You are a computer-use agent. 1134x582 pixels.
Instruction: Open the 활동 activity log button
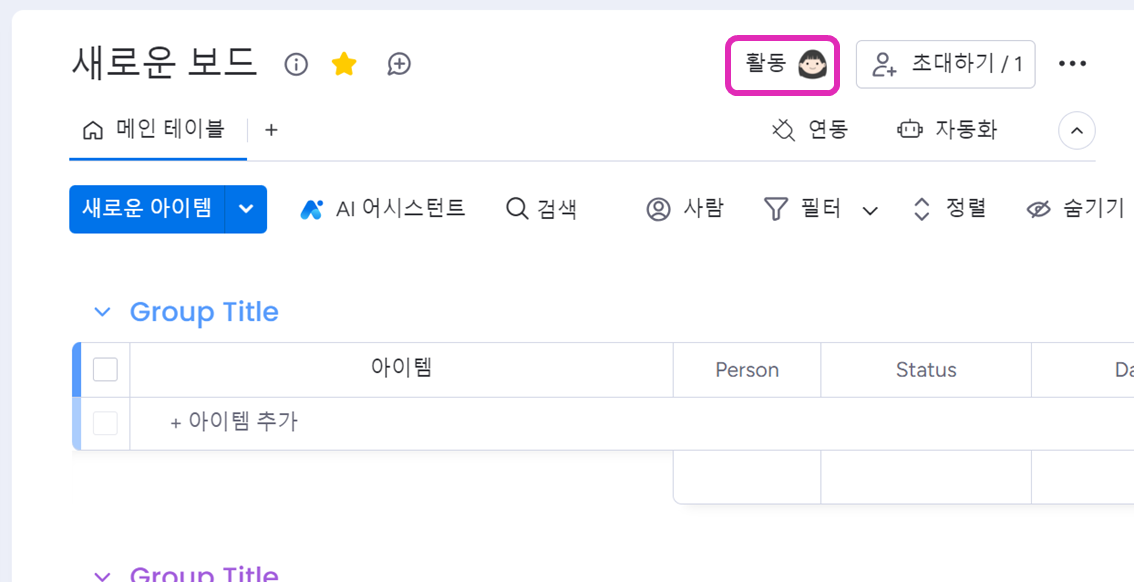pyautogui.click(x=783, y=64)
